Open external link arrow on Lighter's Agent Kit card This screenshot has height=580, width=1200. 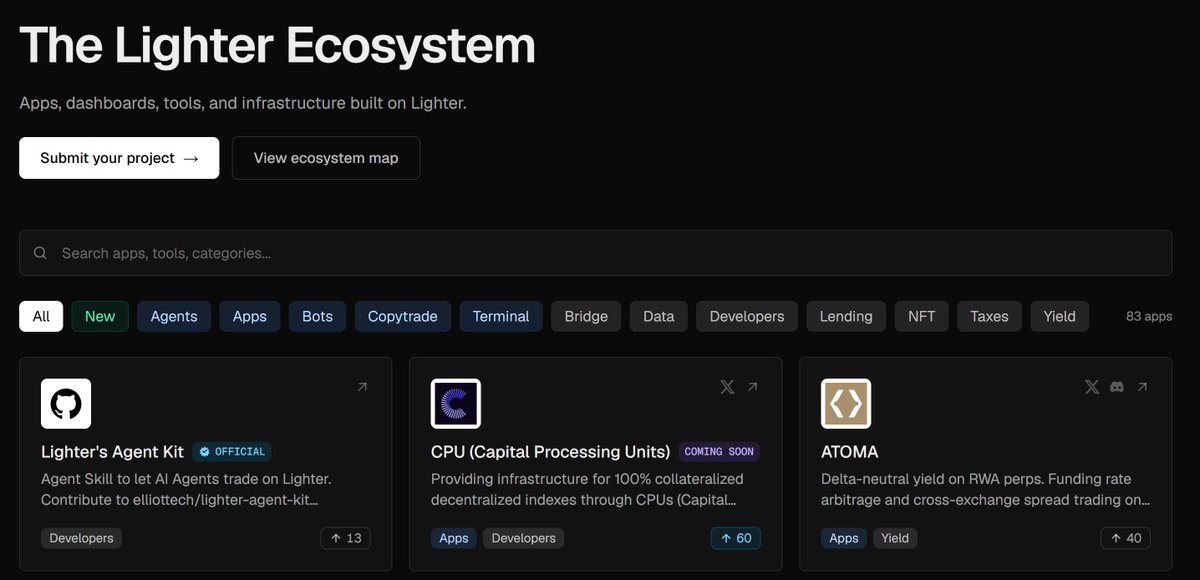pyautogui.click(x=362, y=387)
